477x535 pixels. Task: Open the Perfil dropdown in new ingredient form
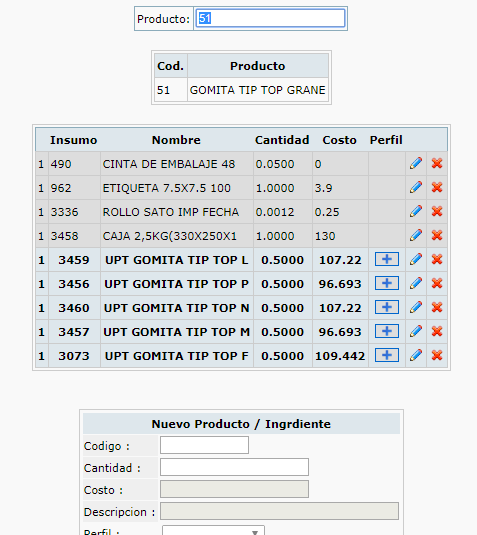(x=213, y=531)
